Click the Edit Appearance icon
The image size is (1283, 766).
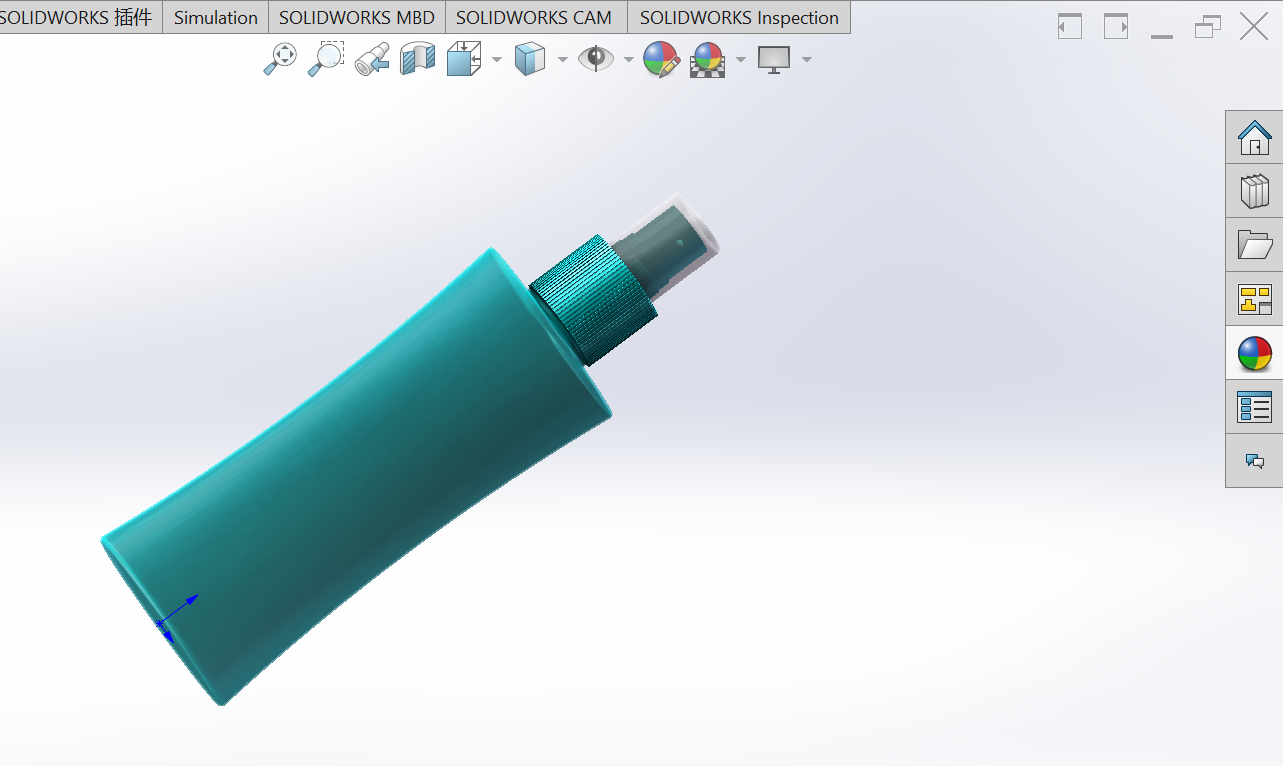coord(661,59)
